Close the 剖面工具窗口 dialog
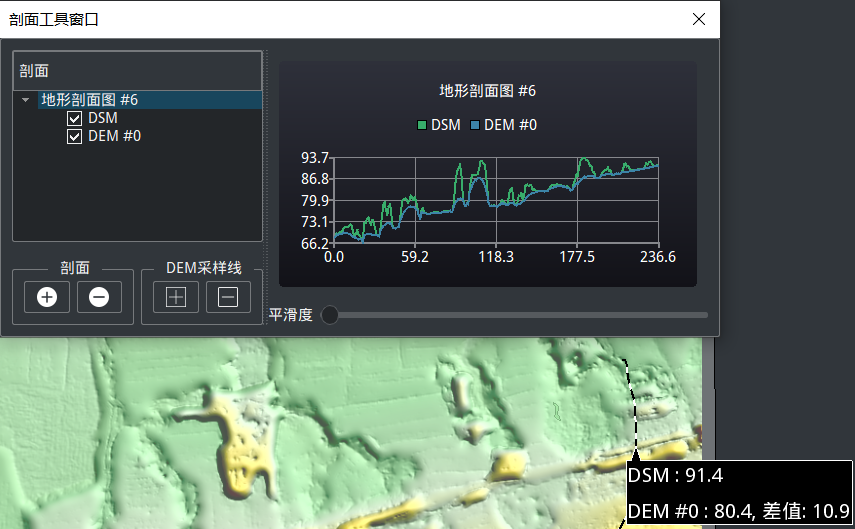 click(699, 20)
